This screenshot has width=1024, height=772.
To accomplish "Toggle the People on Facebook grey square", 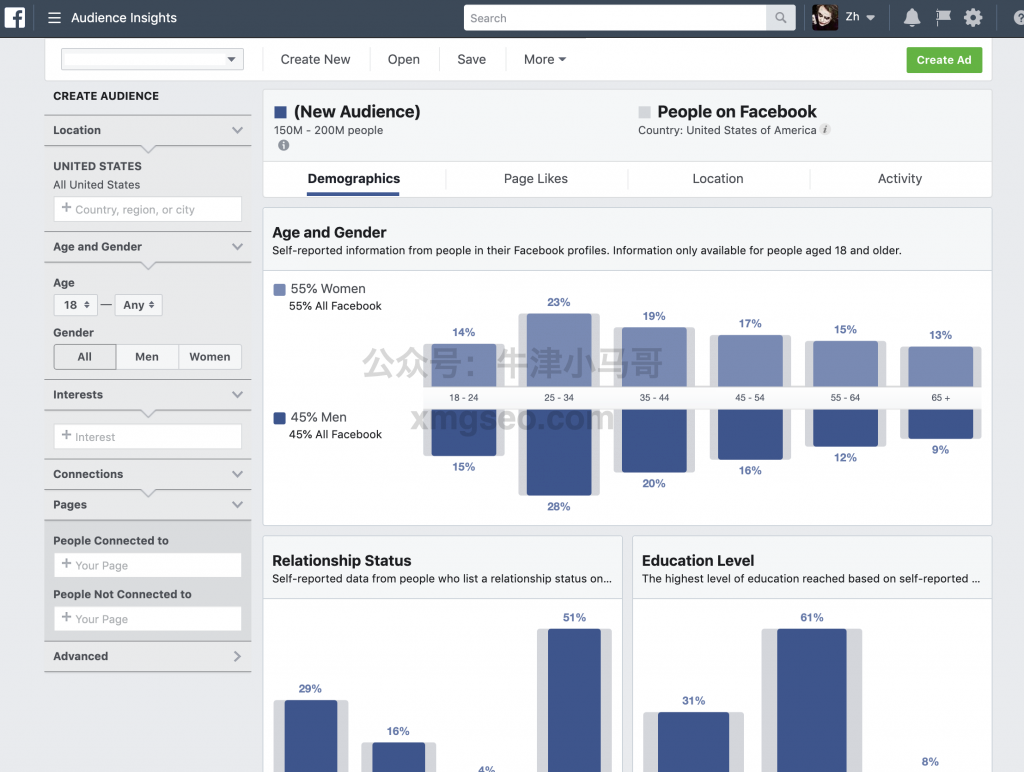I will (x=645, y=112).
